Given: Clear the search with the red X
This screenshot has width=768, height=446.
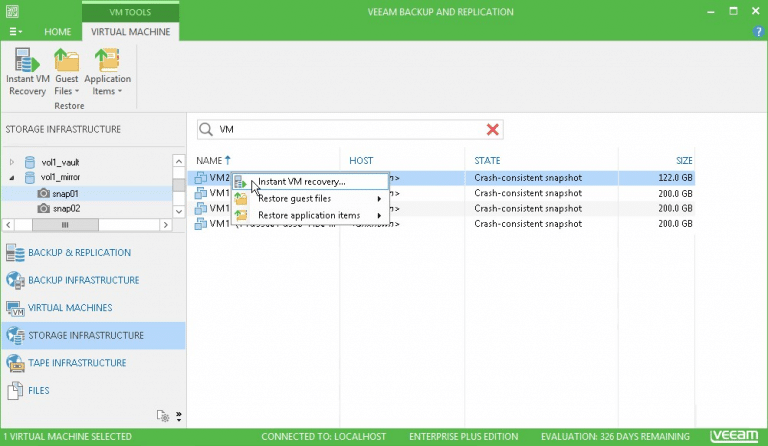Looking at the screenshot, I should pyautogui.click(x=493, y=129).
